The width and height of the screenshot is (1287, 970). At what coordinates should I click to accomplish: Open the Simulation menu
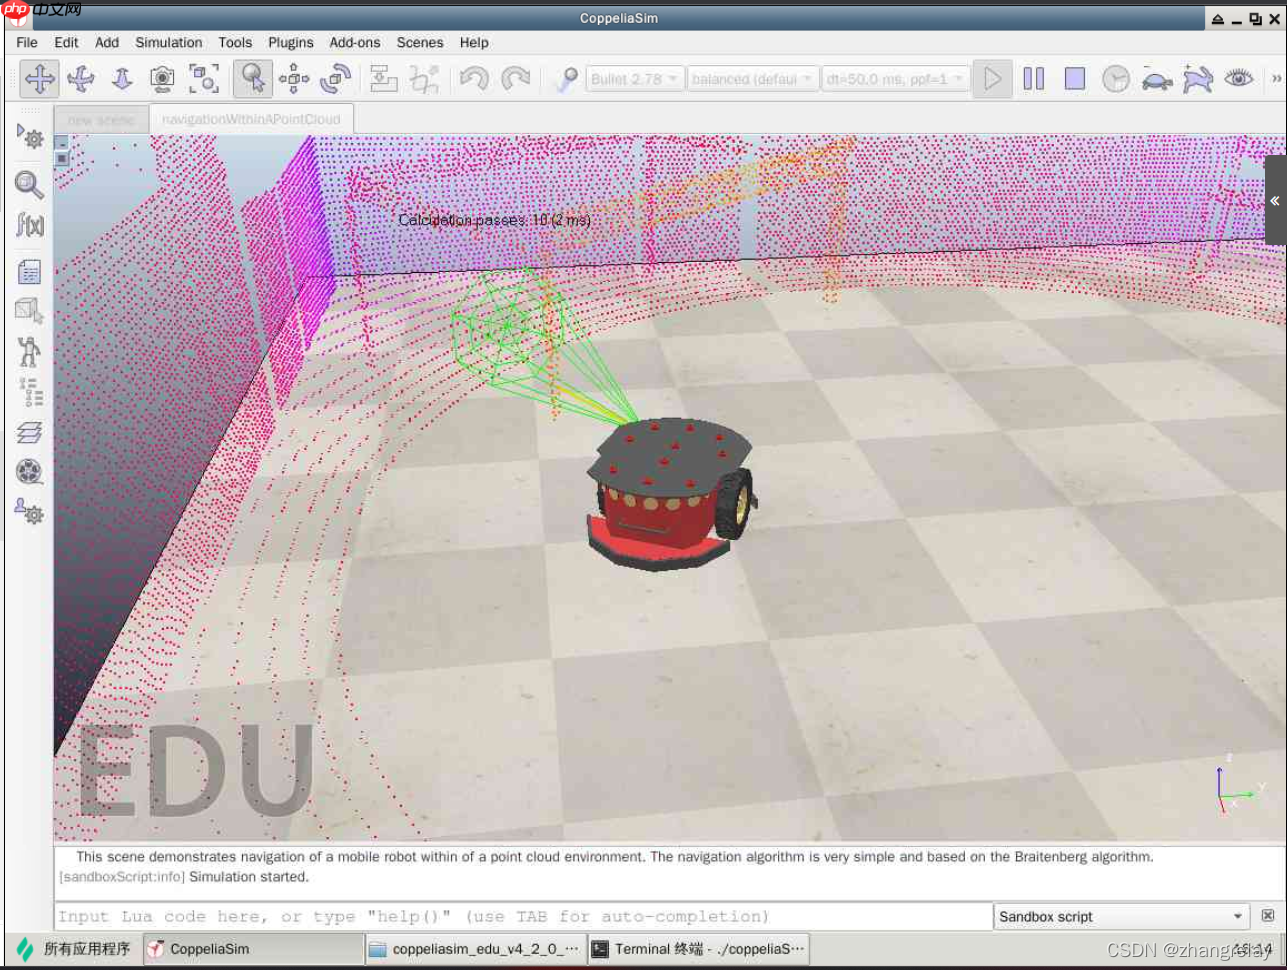pos(168,42)
